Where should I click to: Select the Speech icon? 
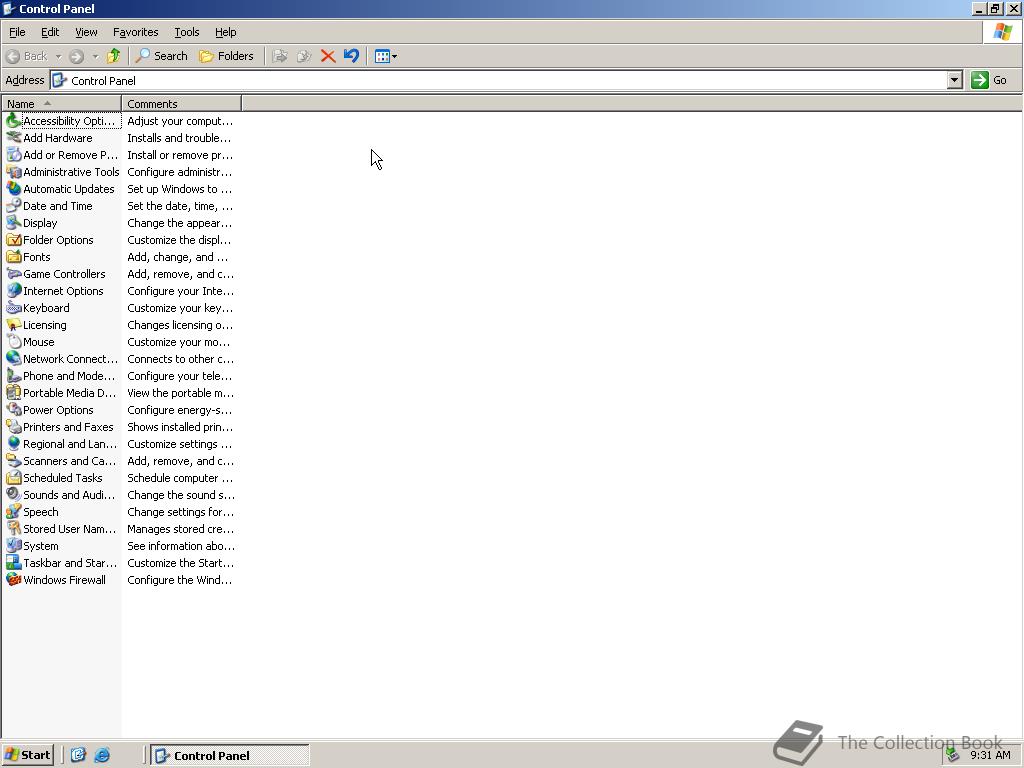click(x=13, y=511)
